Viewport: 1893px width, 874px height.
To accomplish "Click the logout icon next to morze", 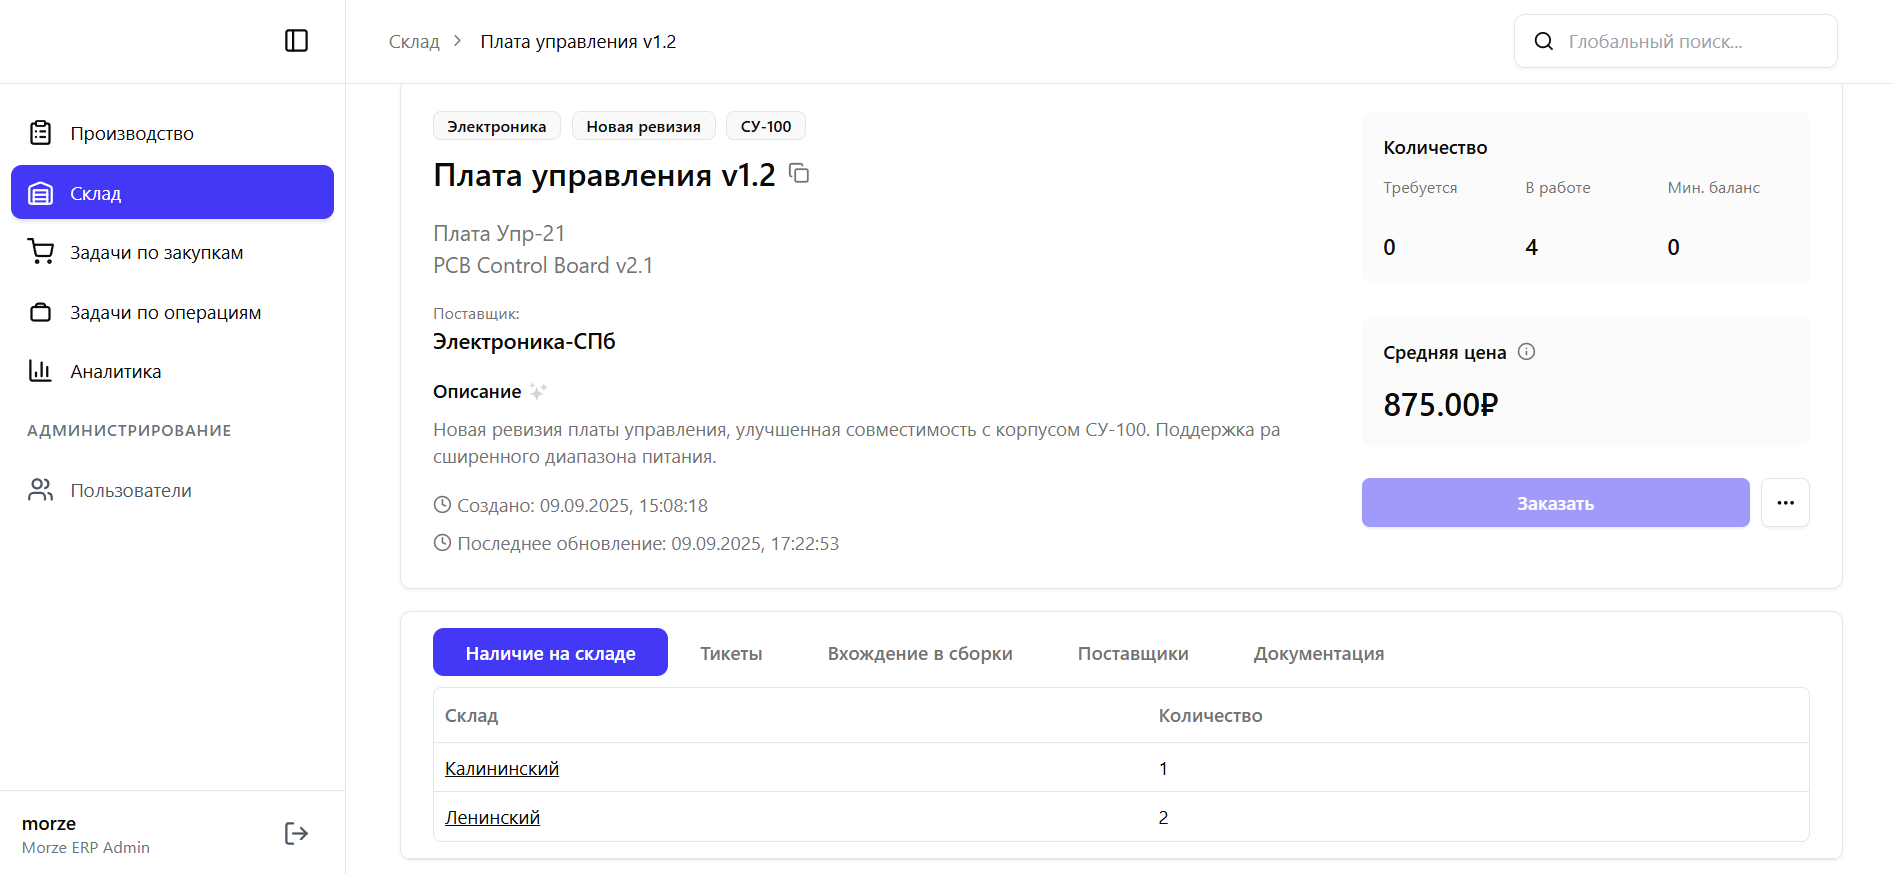I will coord(296,834).
